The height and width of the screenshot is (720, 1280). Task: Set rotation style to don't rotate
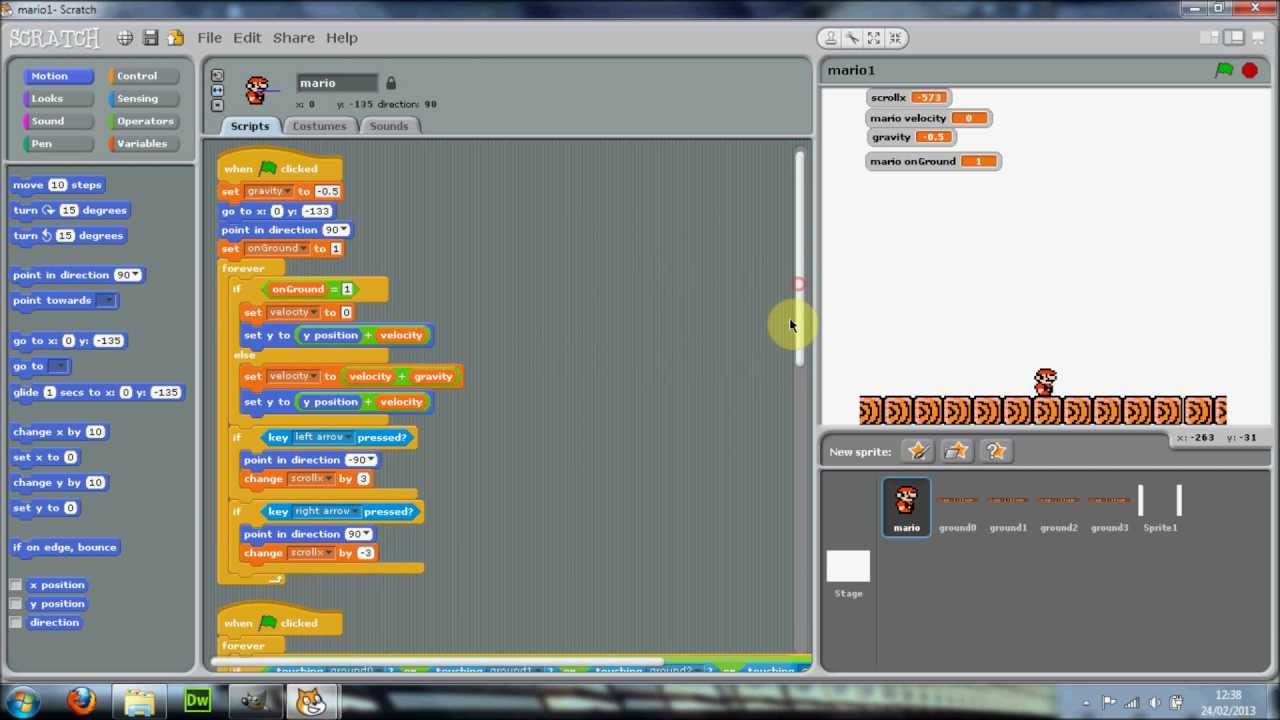[x=217, y=105]
